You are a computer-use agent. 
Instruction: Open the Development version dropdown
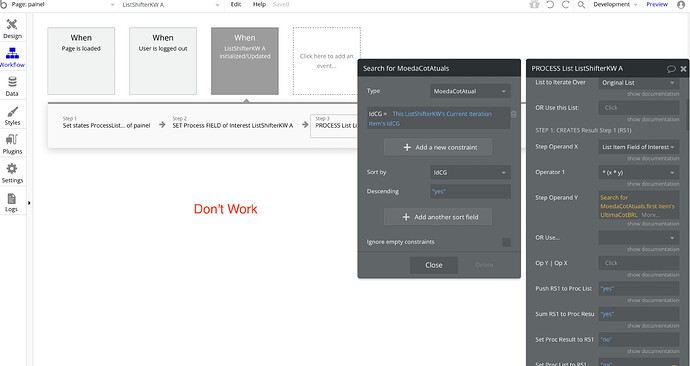coord(615,4)
